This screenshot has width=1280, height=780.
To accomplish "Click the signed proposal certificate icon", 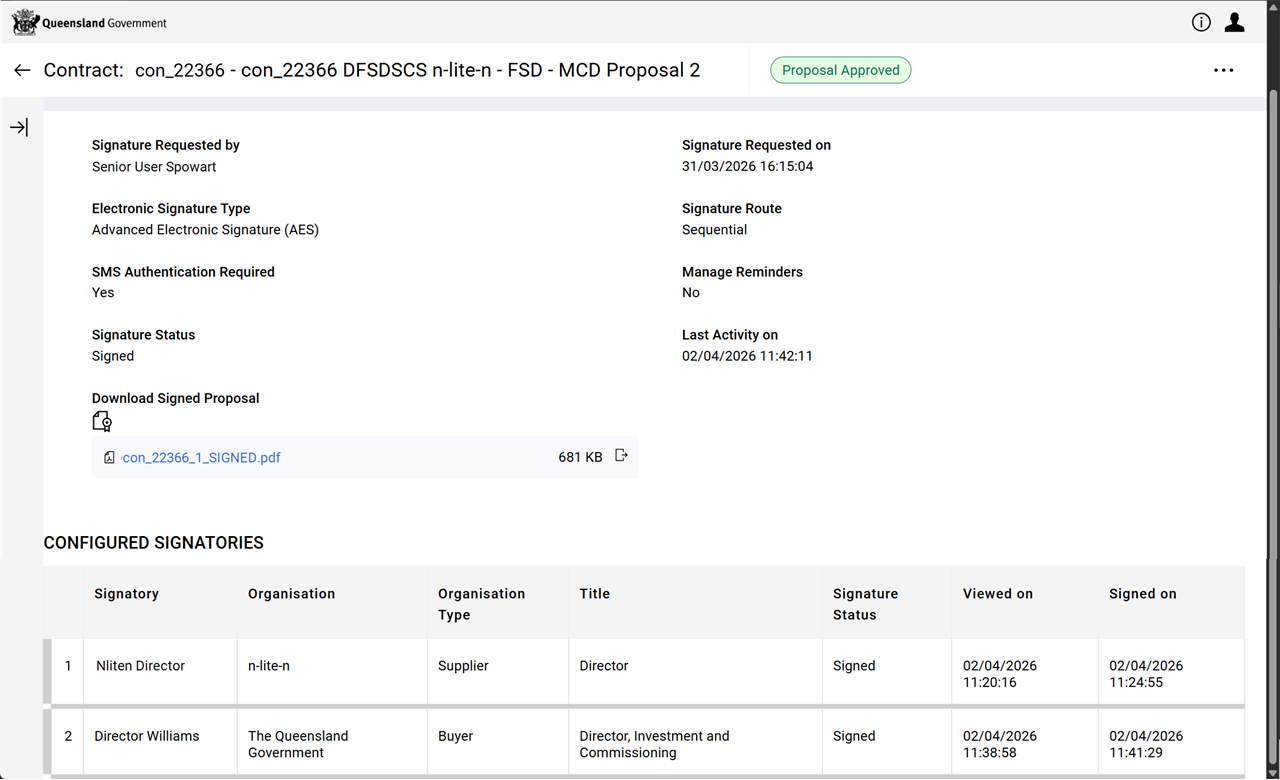I will tap(101, 421).
